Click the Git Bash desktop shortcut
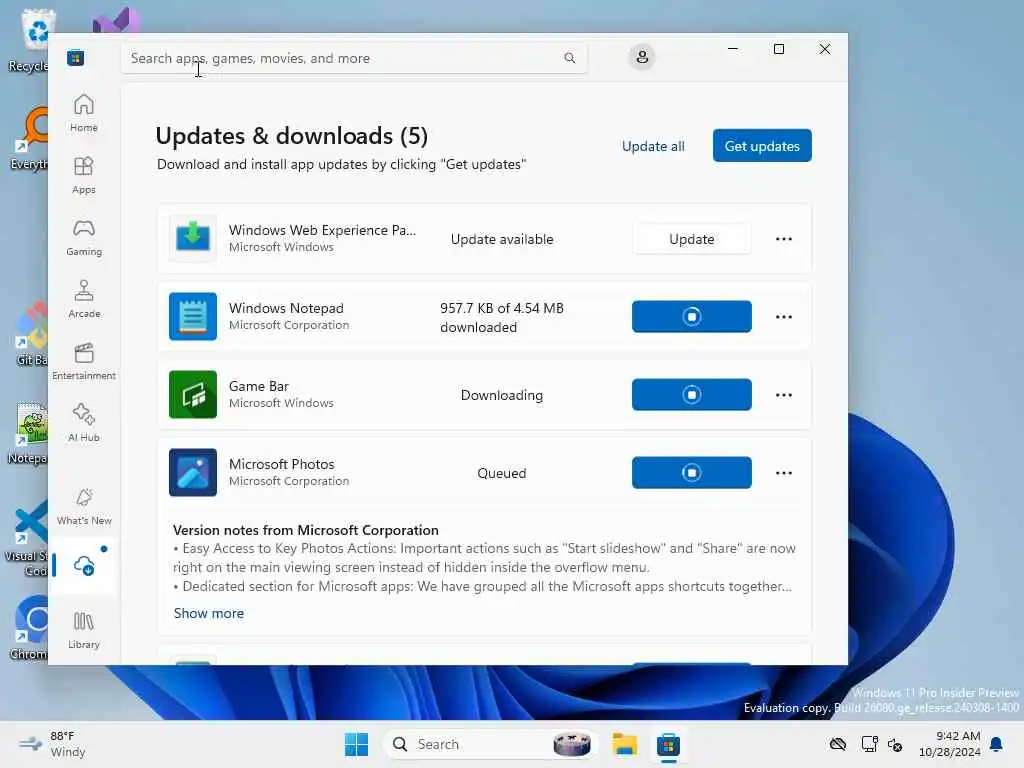The width and height of the screenshot is (1024, 768). [30, 334]
